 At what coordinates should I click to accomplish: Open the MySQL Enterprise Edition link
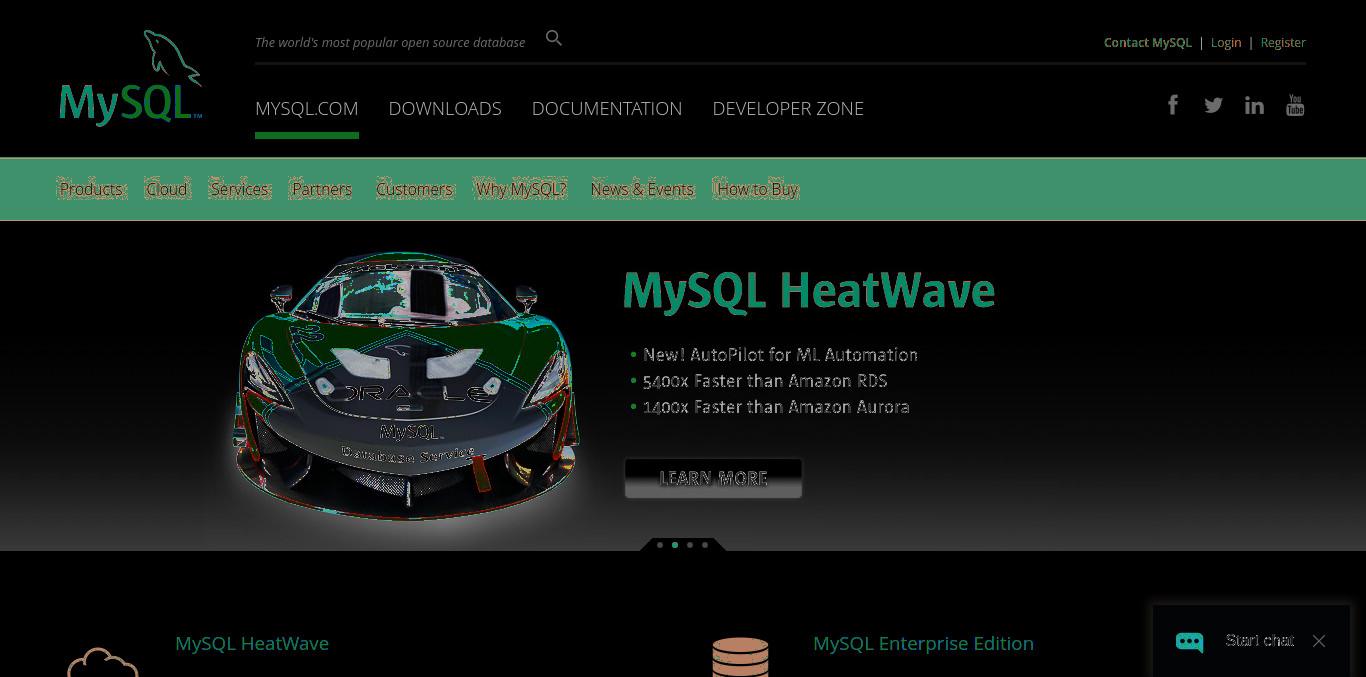coord(923,643)
